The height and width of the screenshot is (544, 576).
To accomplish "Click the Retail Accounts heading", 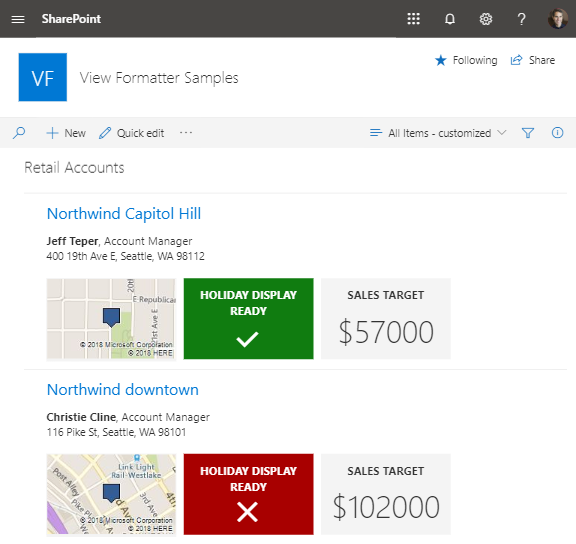I will 74,167.
